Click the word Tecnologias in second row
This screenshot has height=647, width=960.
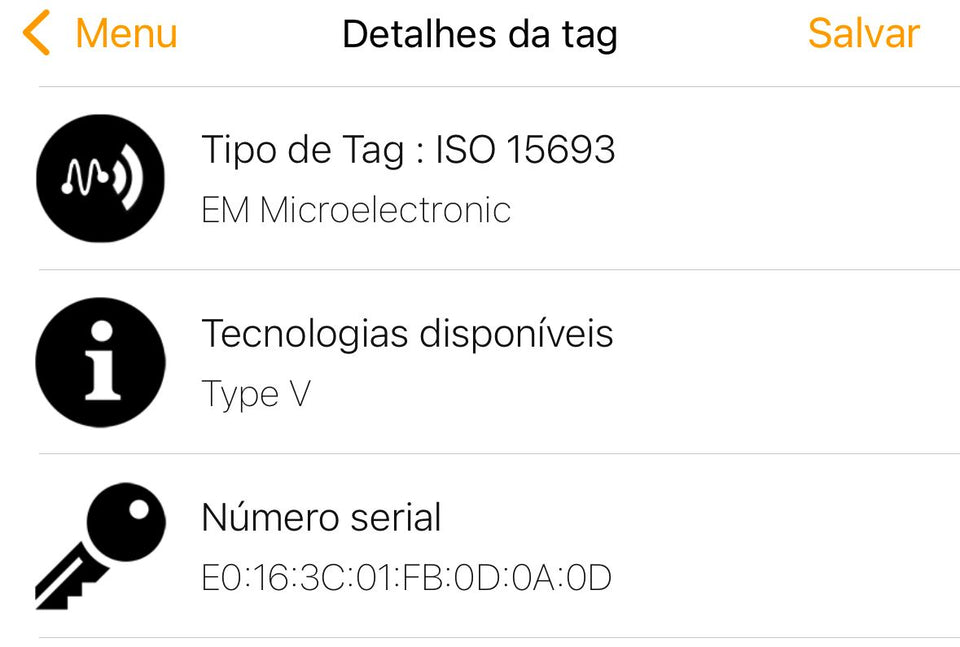305,335
